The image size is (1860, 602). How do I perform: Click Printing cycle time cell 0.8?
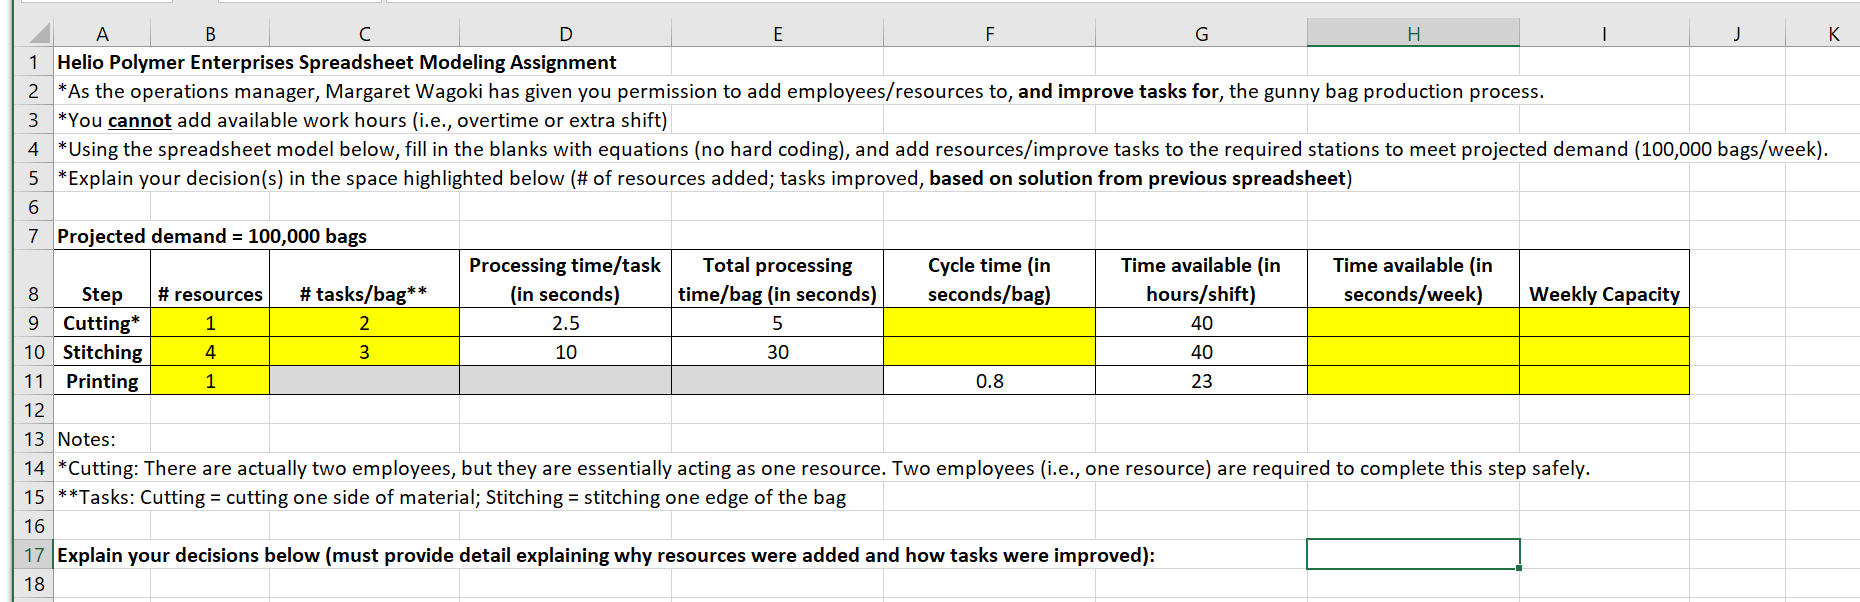click(x=990, y=381)
